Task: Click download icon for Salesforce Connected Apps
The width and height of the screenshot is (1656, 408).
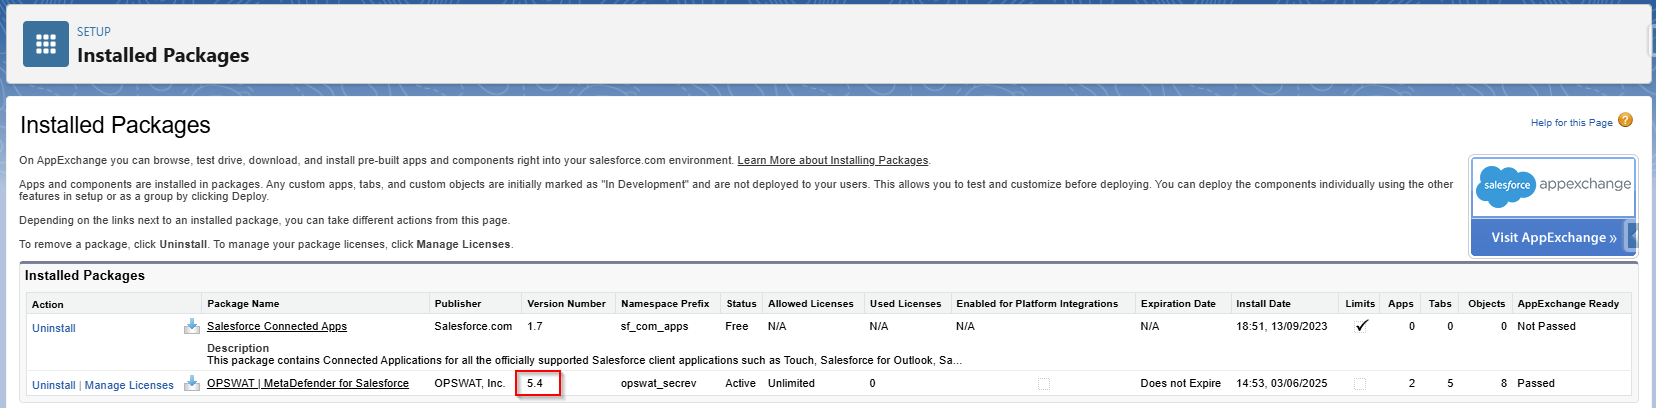Action: point(191,326)
